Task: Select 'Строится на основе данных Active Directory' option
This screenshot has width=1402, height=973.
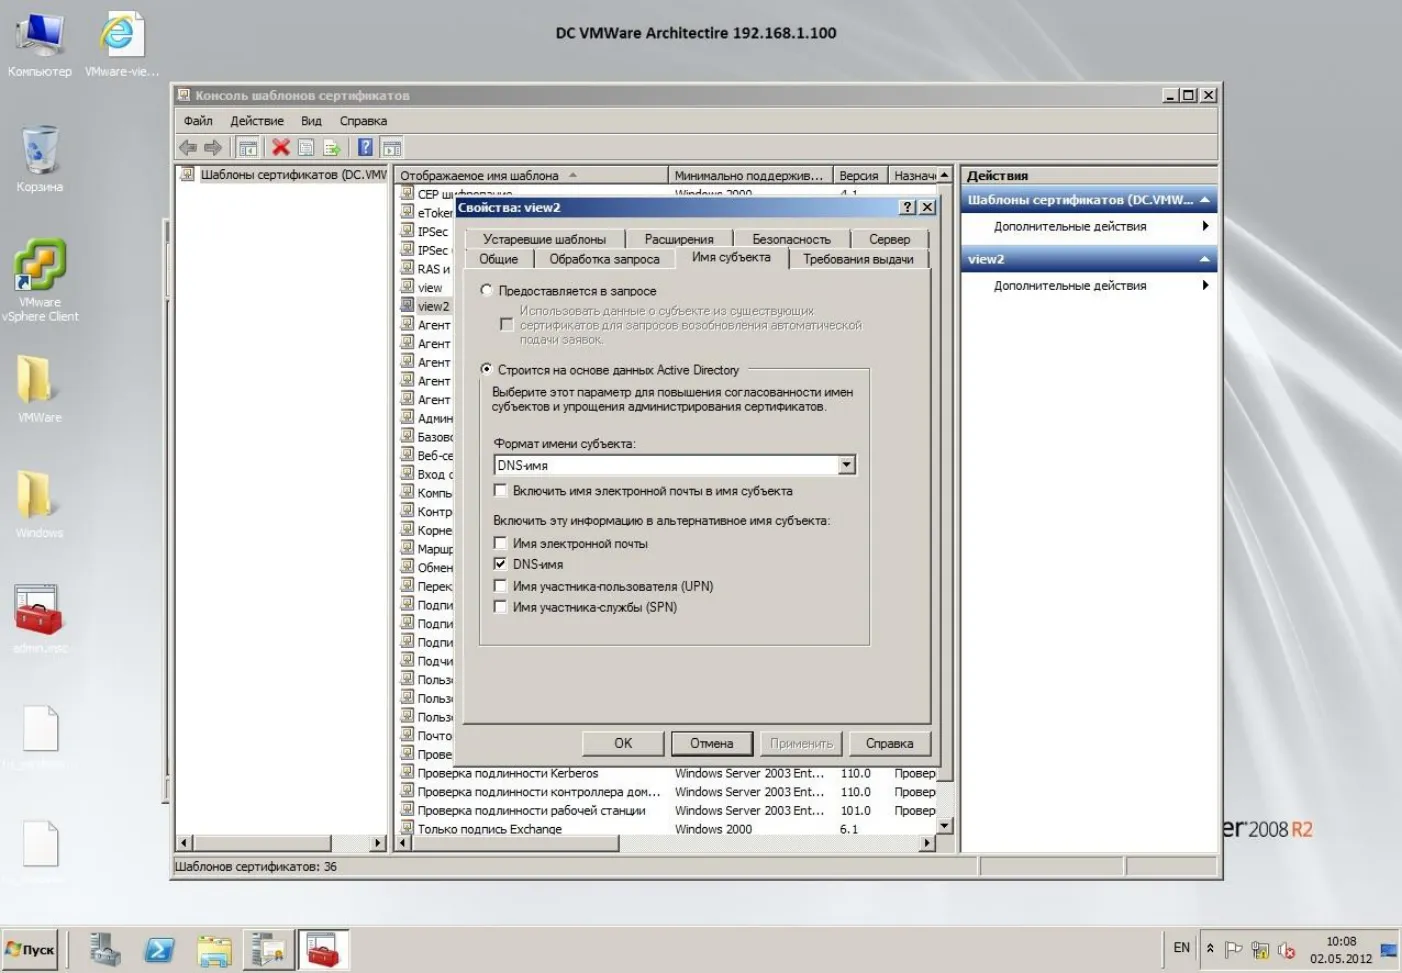Action: pyautogui.click(x=487, y=370)
